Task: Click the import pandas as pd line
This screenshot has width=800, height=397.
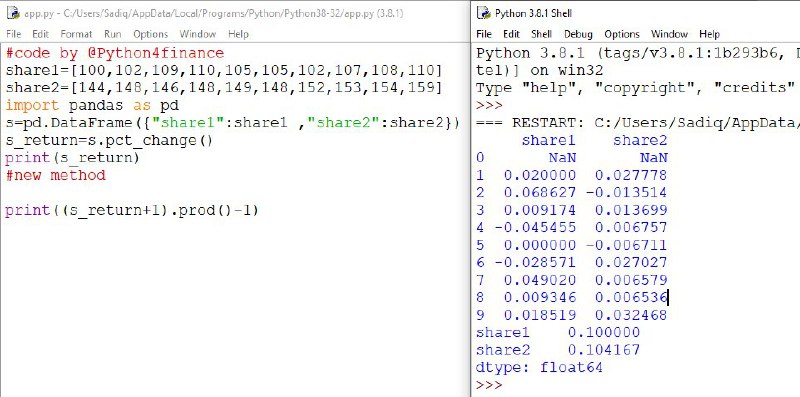Action: 92,106
